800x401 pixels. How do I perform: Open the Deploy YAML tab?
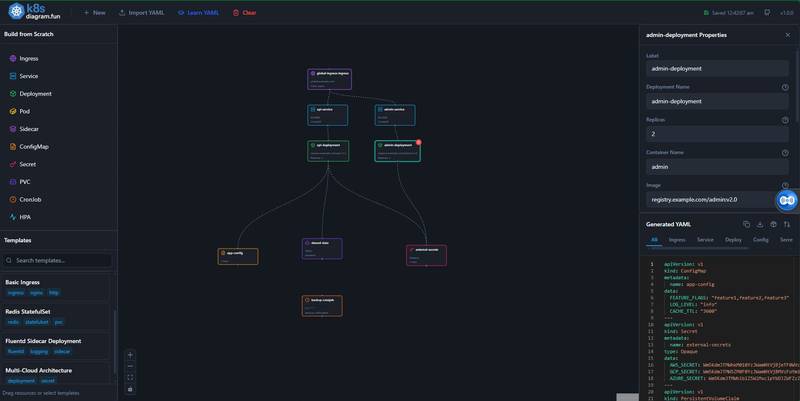tap(733, 240)
